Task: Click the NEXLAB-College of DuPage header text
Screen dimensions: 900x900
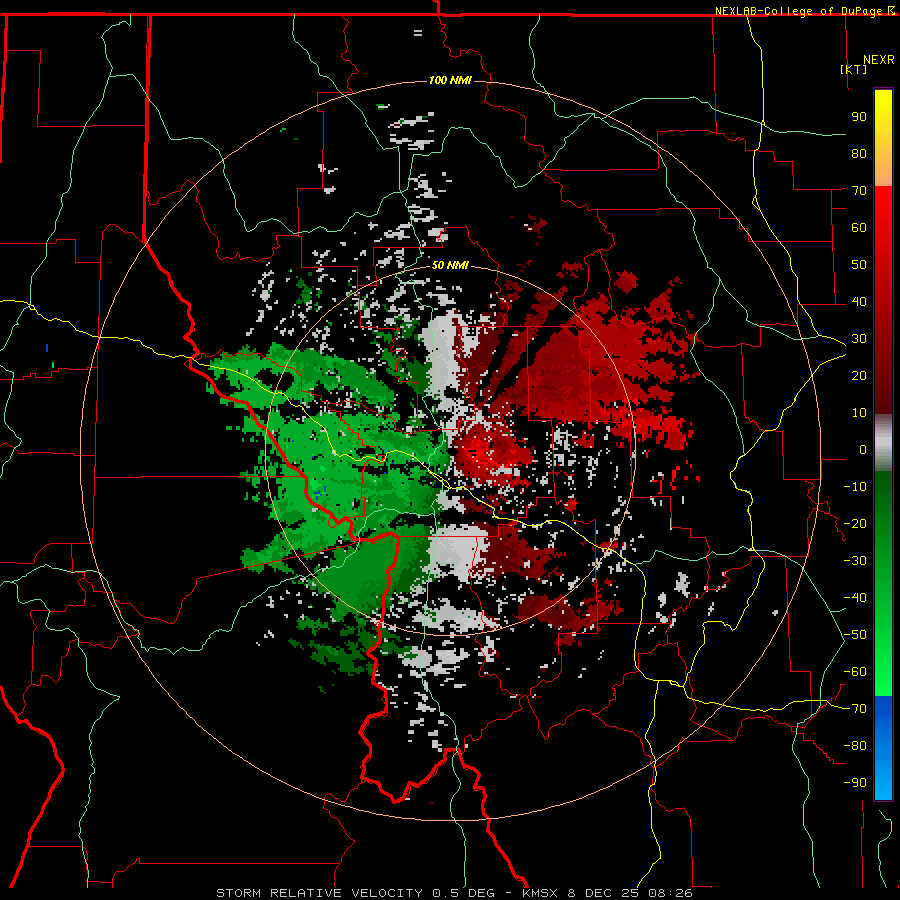Action: point(800,11)
